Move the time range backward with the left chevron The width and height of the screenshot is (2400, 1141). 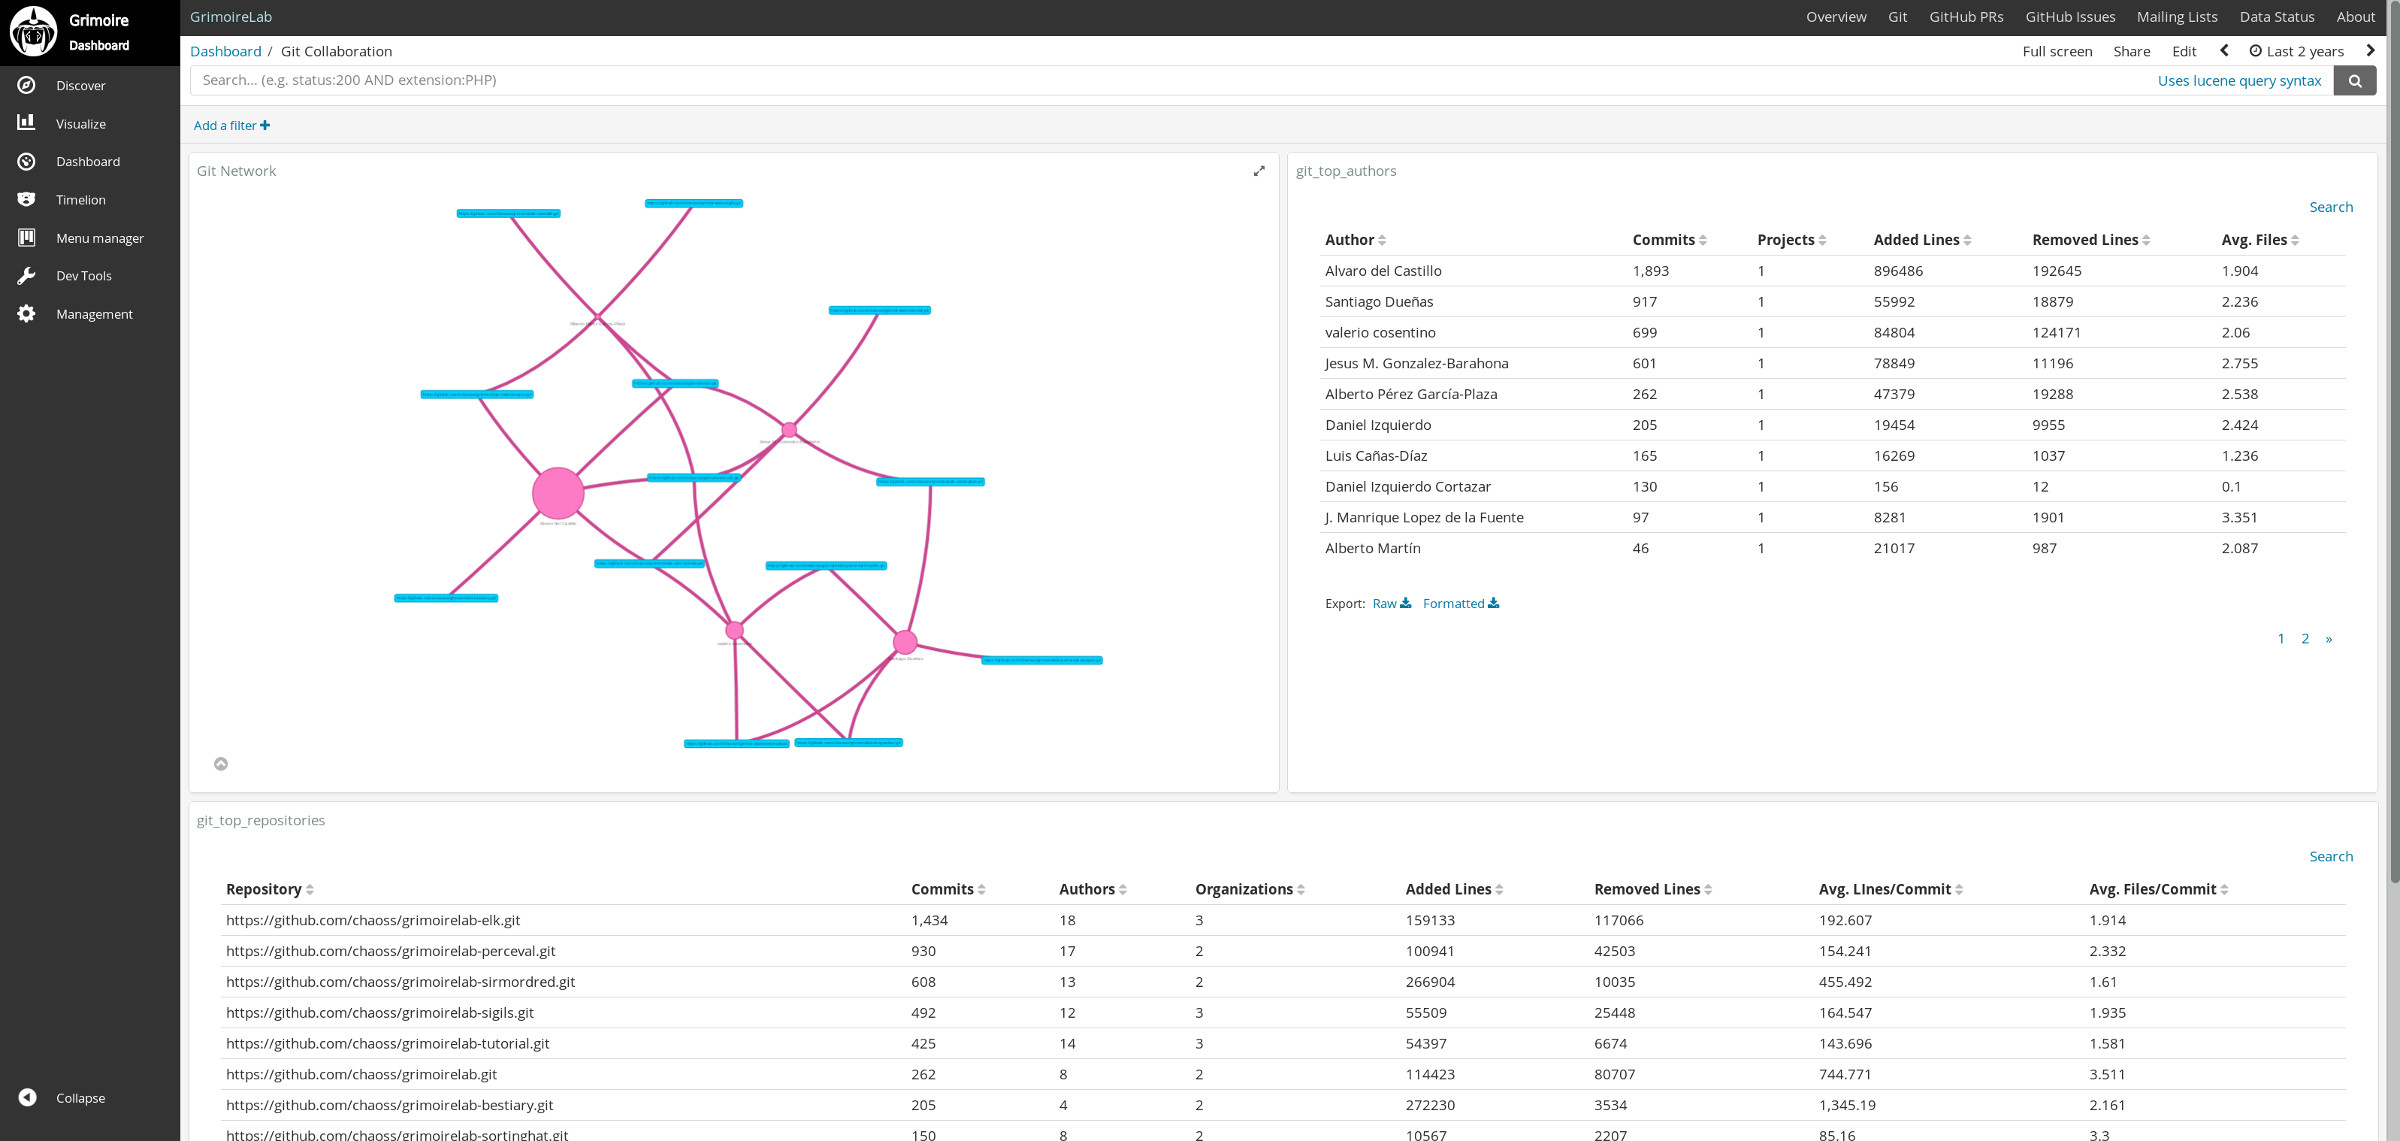click(2224, 51)
